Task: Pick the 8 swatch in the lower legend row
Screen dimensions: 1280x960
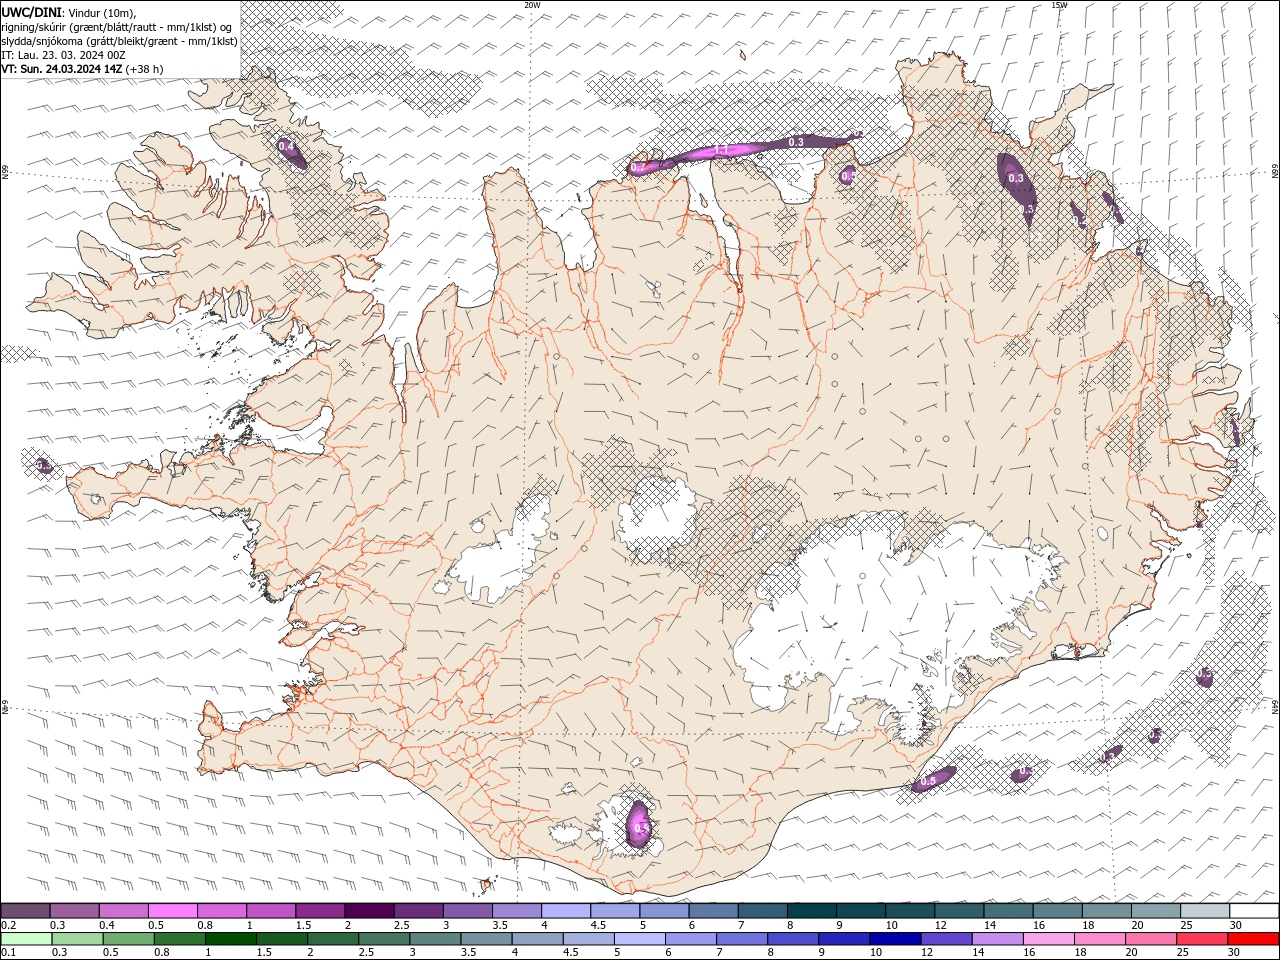Action: coord(792,939)
